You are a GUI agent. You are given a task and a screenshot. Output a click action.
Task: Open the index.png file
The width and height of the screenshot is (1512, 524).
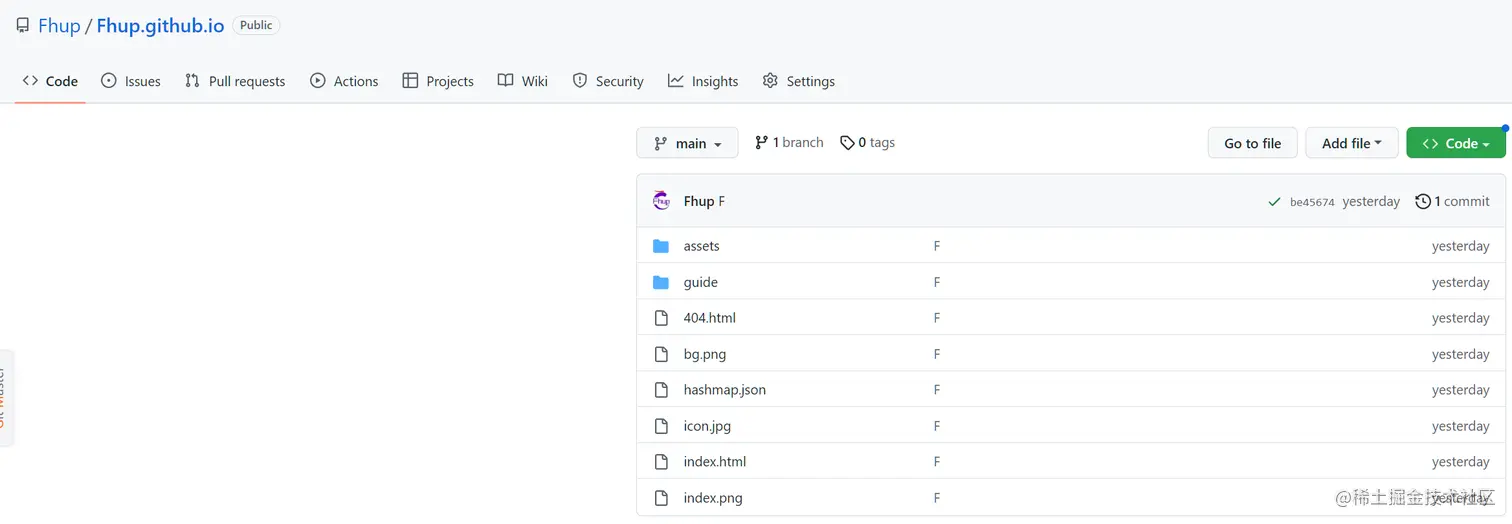713,498
